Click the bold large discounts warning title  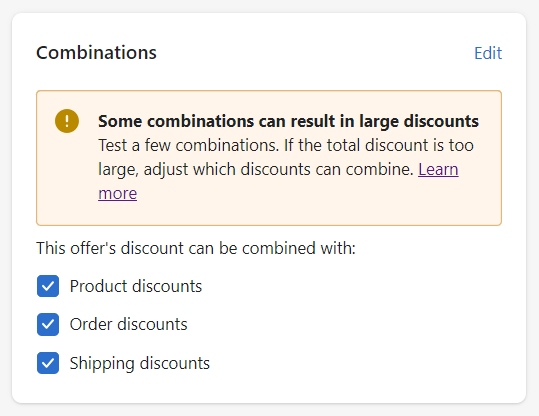[288, 121]
